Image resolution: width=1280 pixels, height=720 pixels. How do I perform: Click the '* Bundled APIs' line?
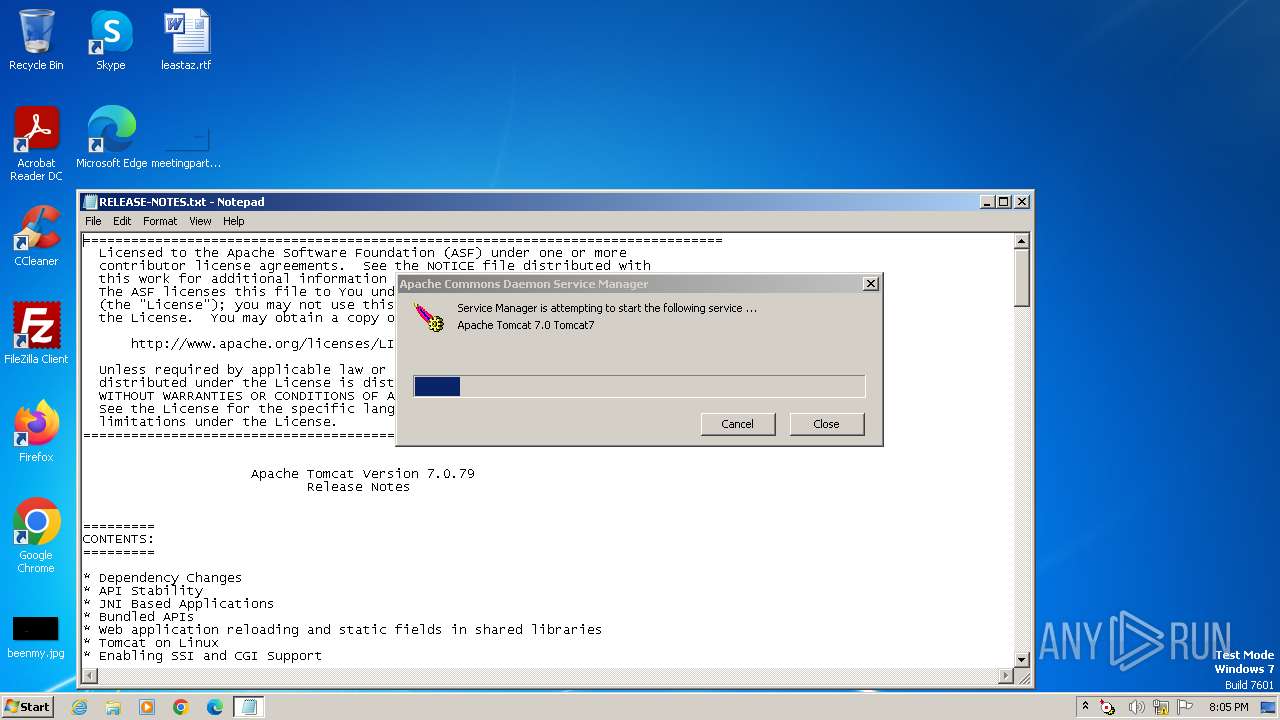coord(138,617)
